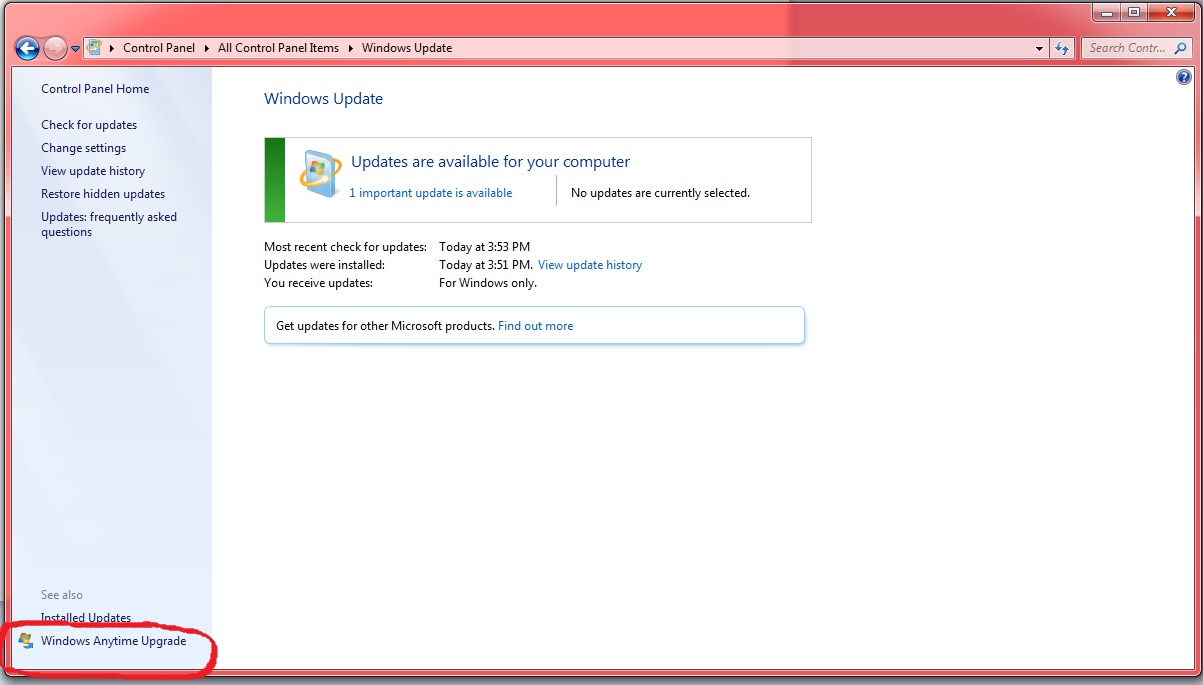The width and height of the screenshot is (1203, 685).
Task: Click Find out more about other Microsoft products
Action: (536, 326)
